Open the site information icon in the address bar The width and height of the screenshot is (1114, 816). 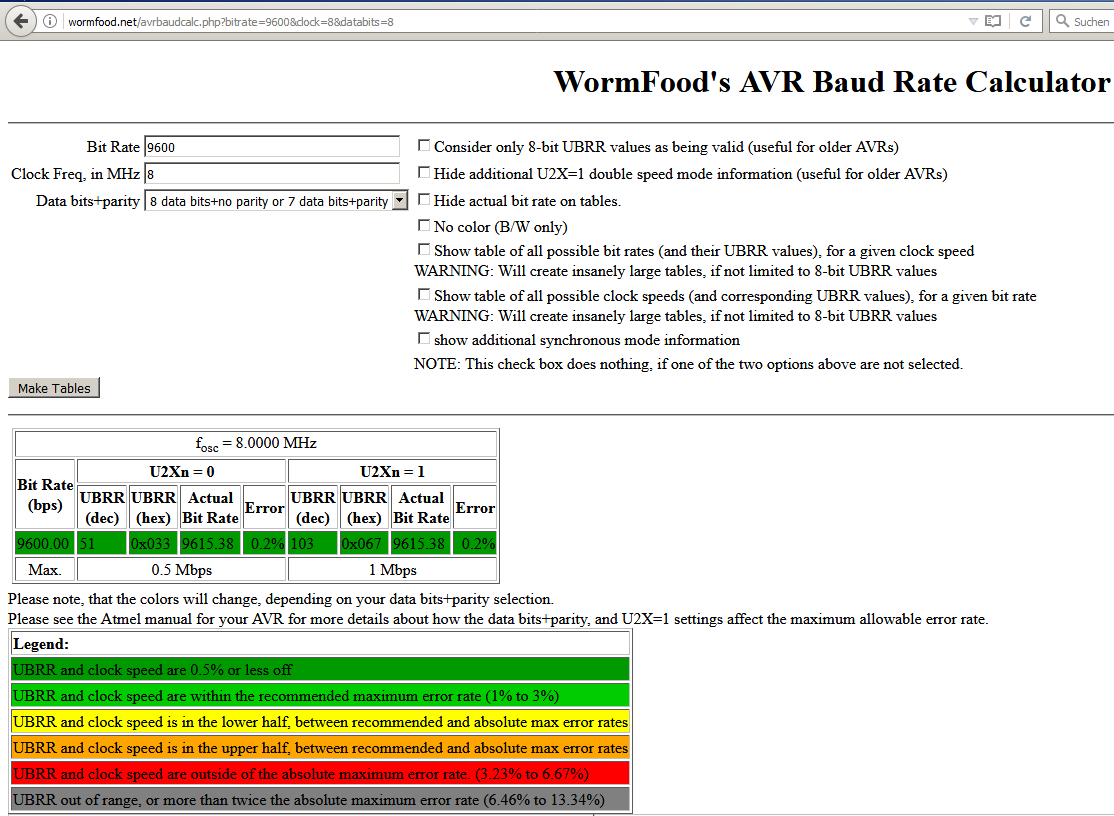[50, 21]
